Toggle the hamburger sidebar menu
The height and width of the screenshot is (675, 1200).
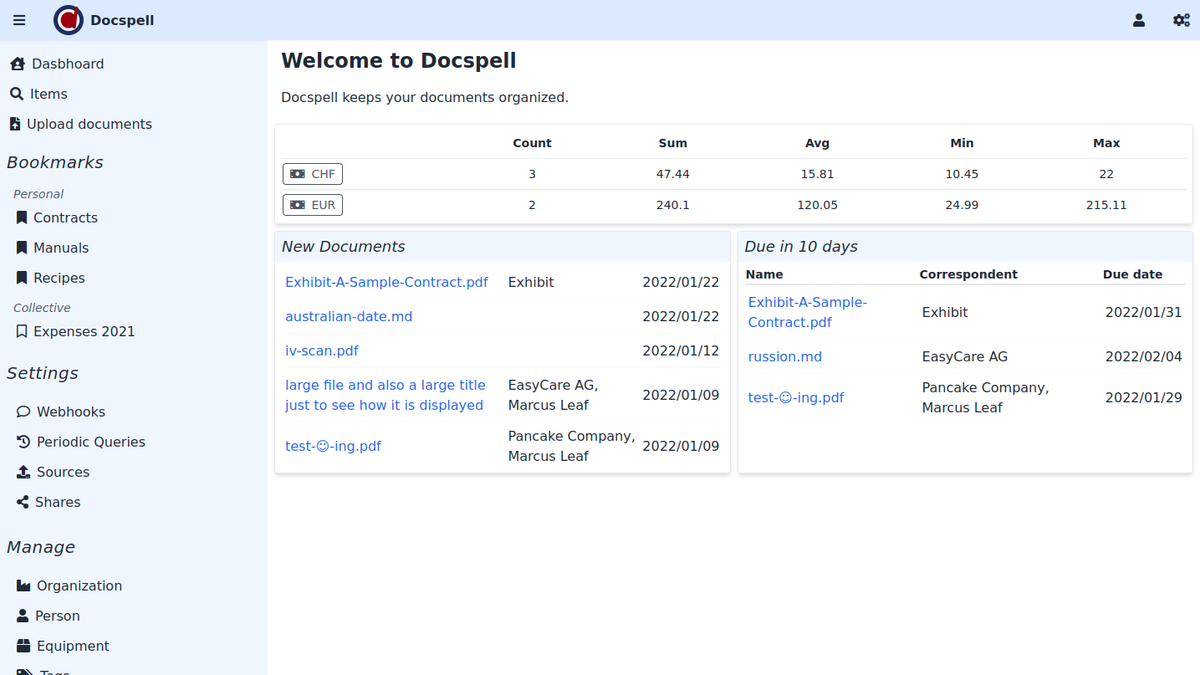click(x=19, y=20)
